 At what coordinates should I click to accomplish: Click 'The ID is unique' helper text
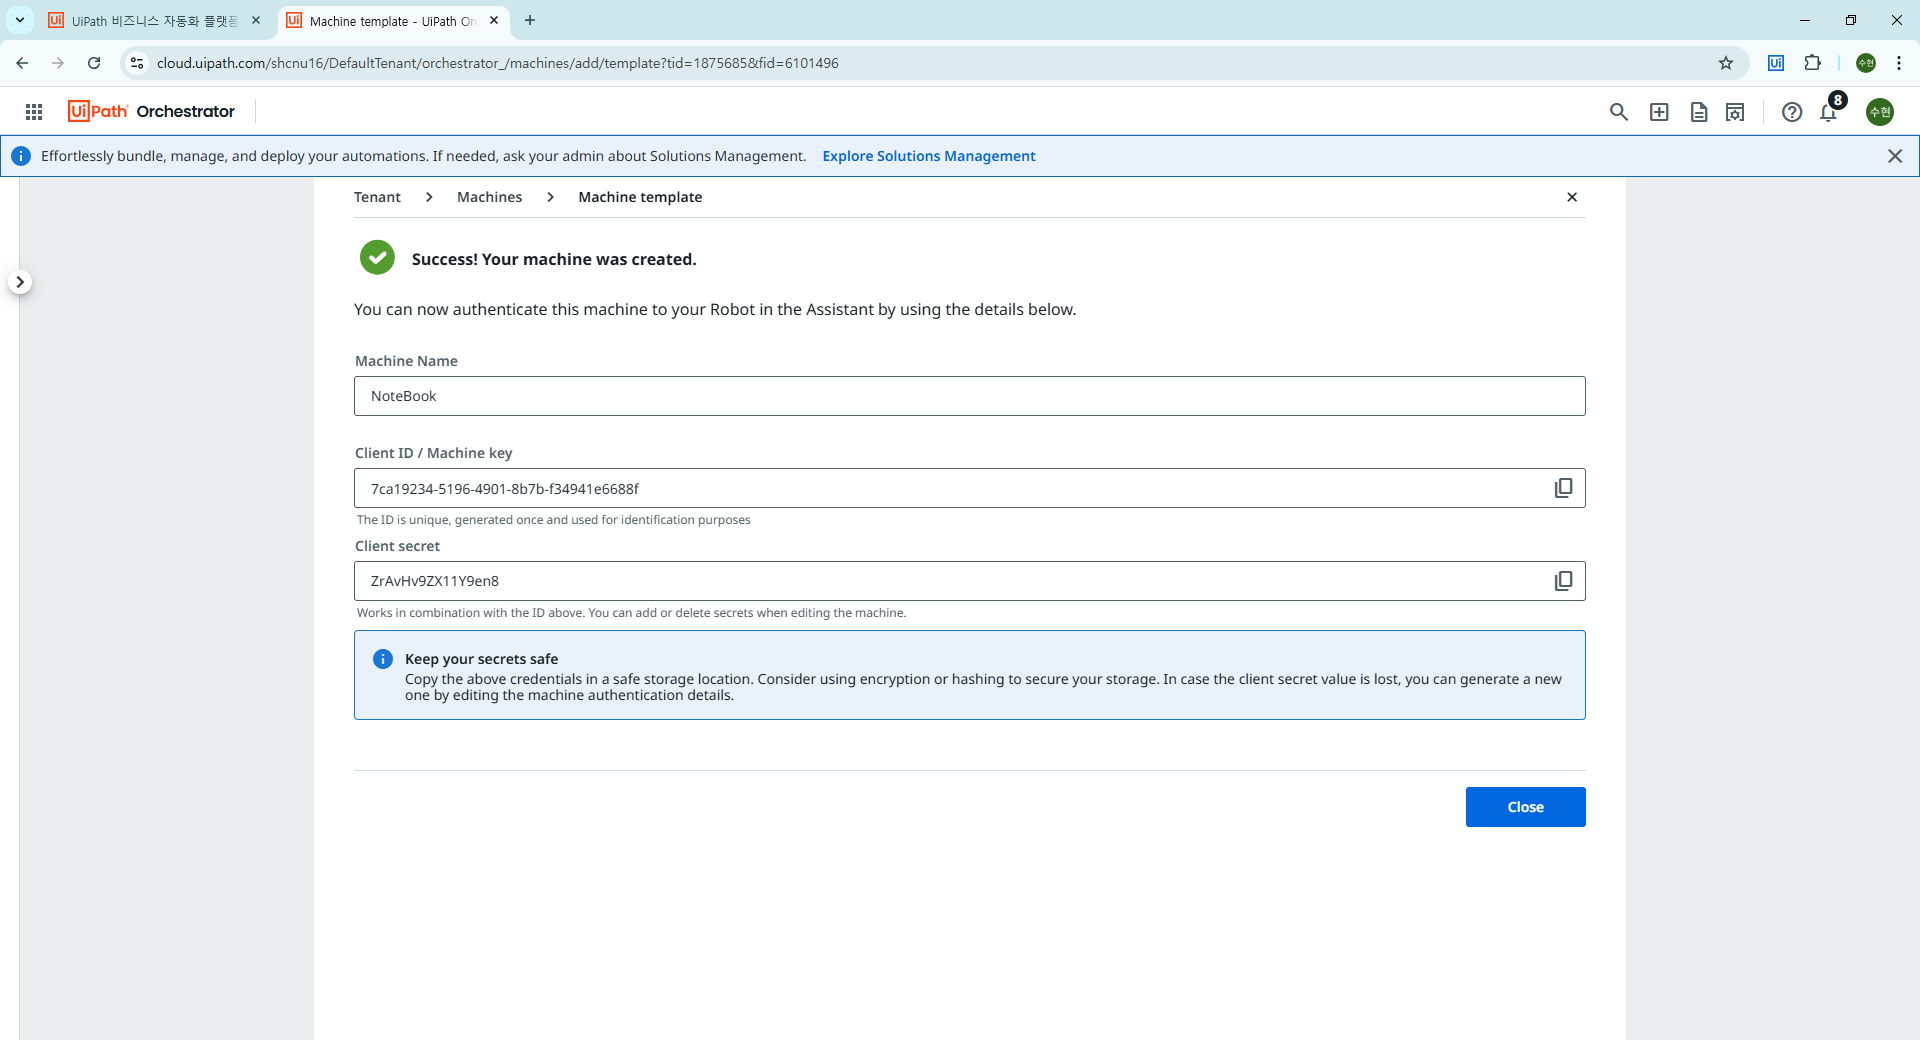pyautogui.click(x=553, y=520)
